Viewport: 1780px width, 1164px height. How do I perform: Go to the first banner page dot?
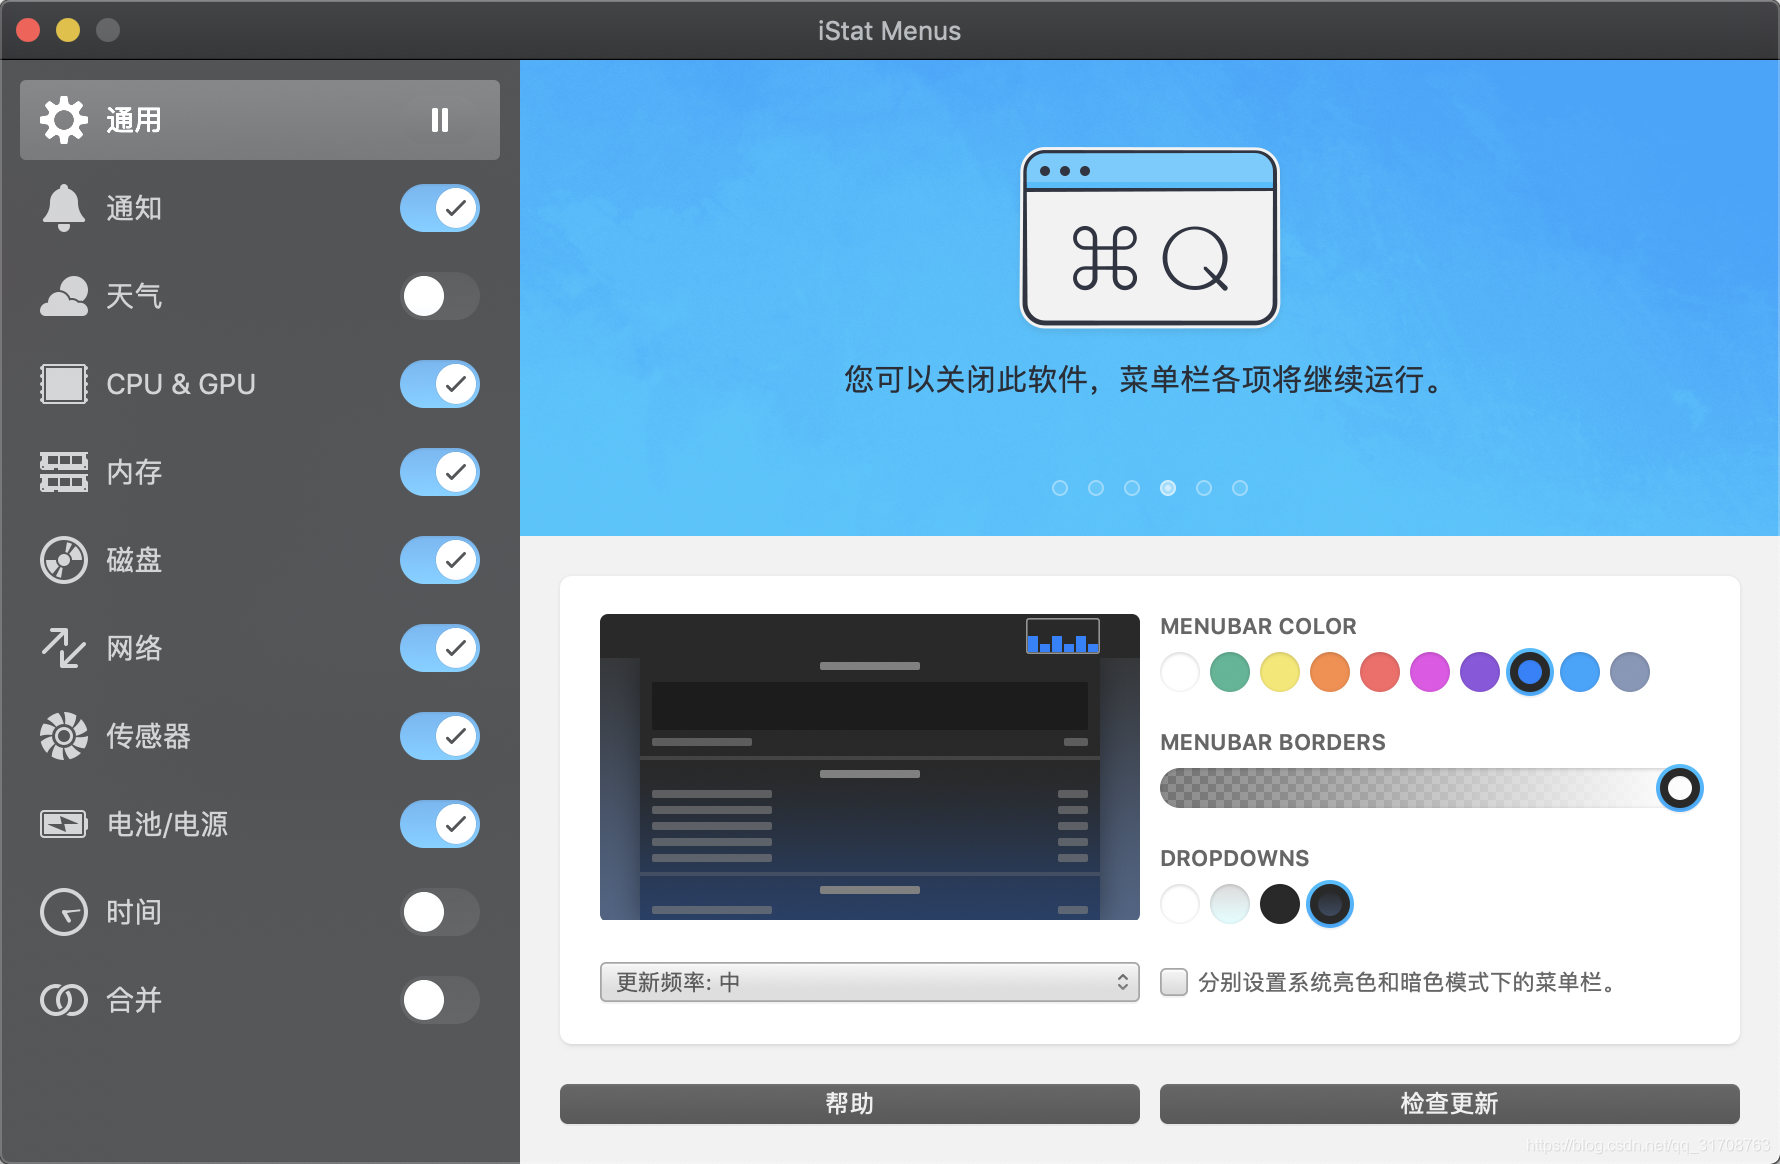(x=1060, y=488)
